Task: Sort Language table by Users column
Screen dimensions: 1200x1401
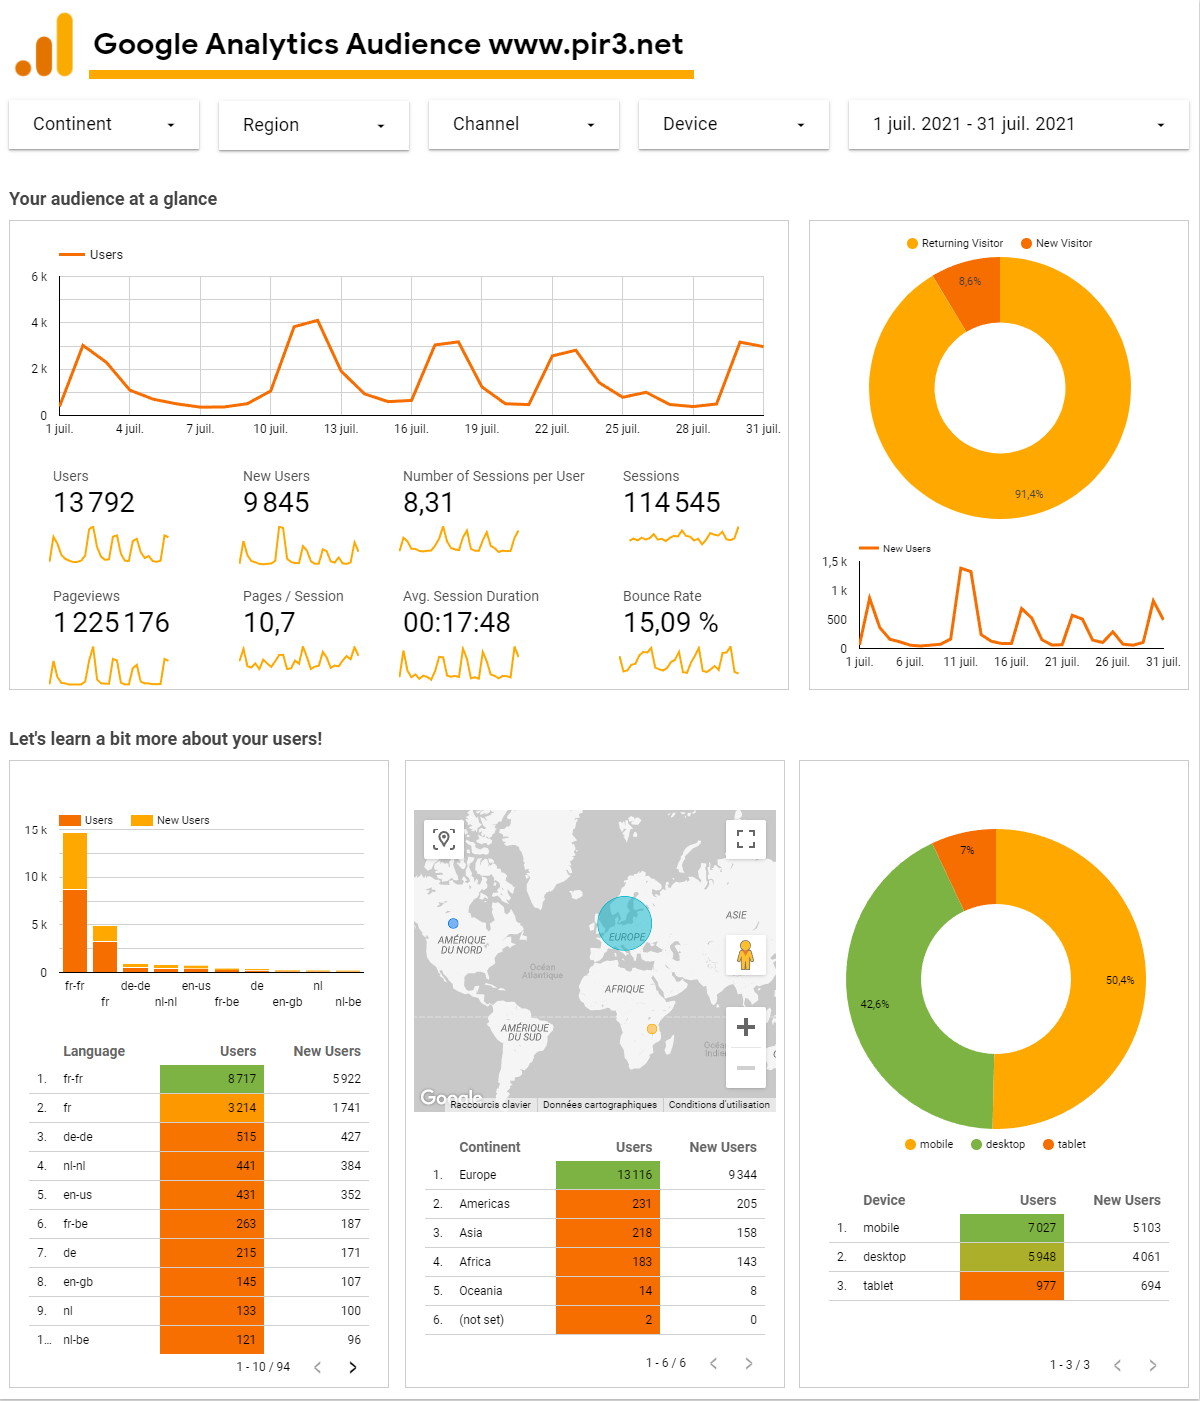Action: [x=238, y=1051]
